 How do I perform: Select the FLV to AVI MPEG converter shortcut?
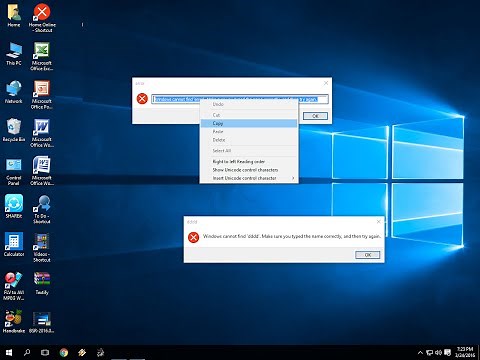(x=14, y=286)
